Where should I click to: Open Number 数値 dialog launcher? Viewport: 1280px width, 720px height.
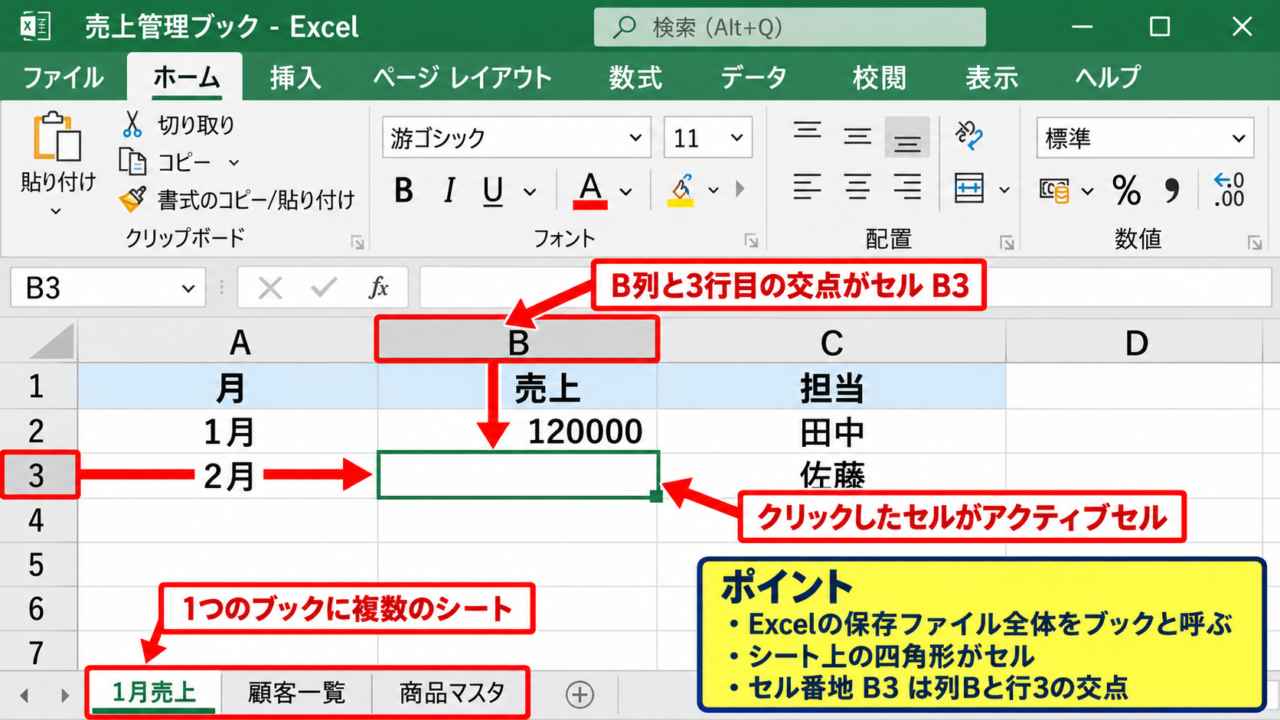[1254, 242]
